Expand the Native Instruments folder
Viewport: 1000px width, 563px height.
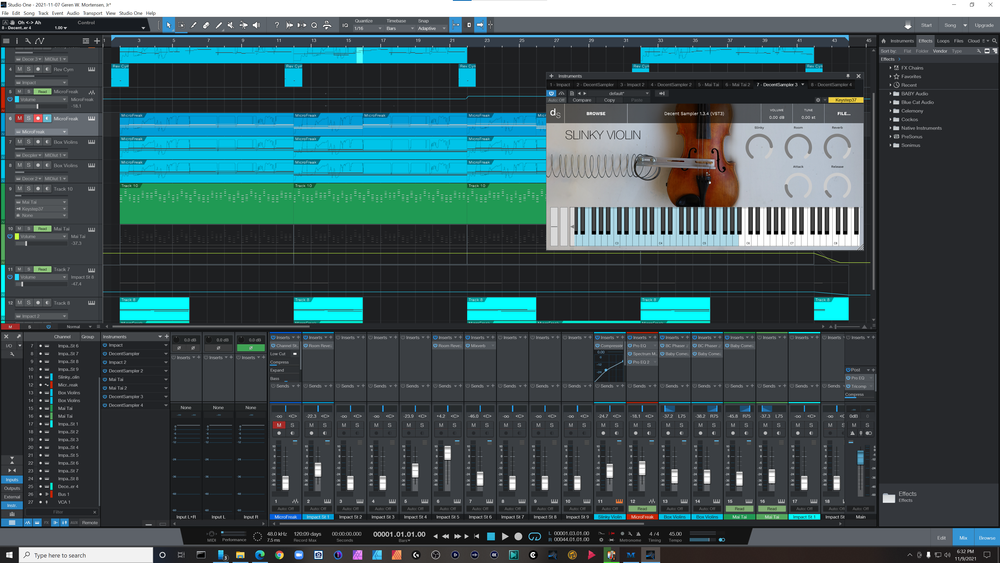[890, 128]
